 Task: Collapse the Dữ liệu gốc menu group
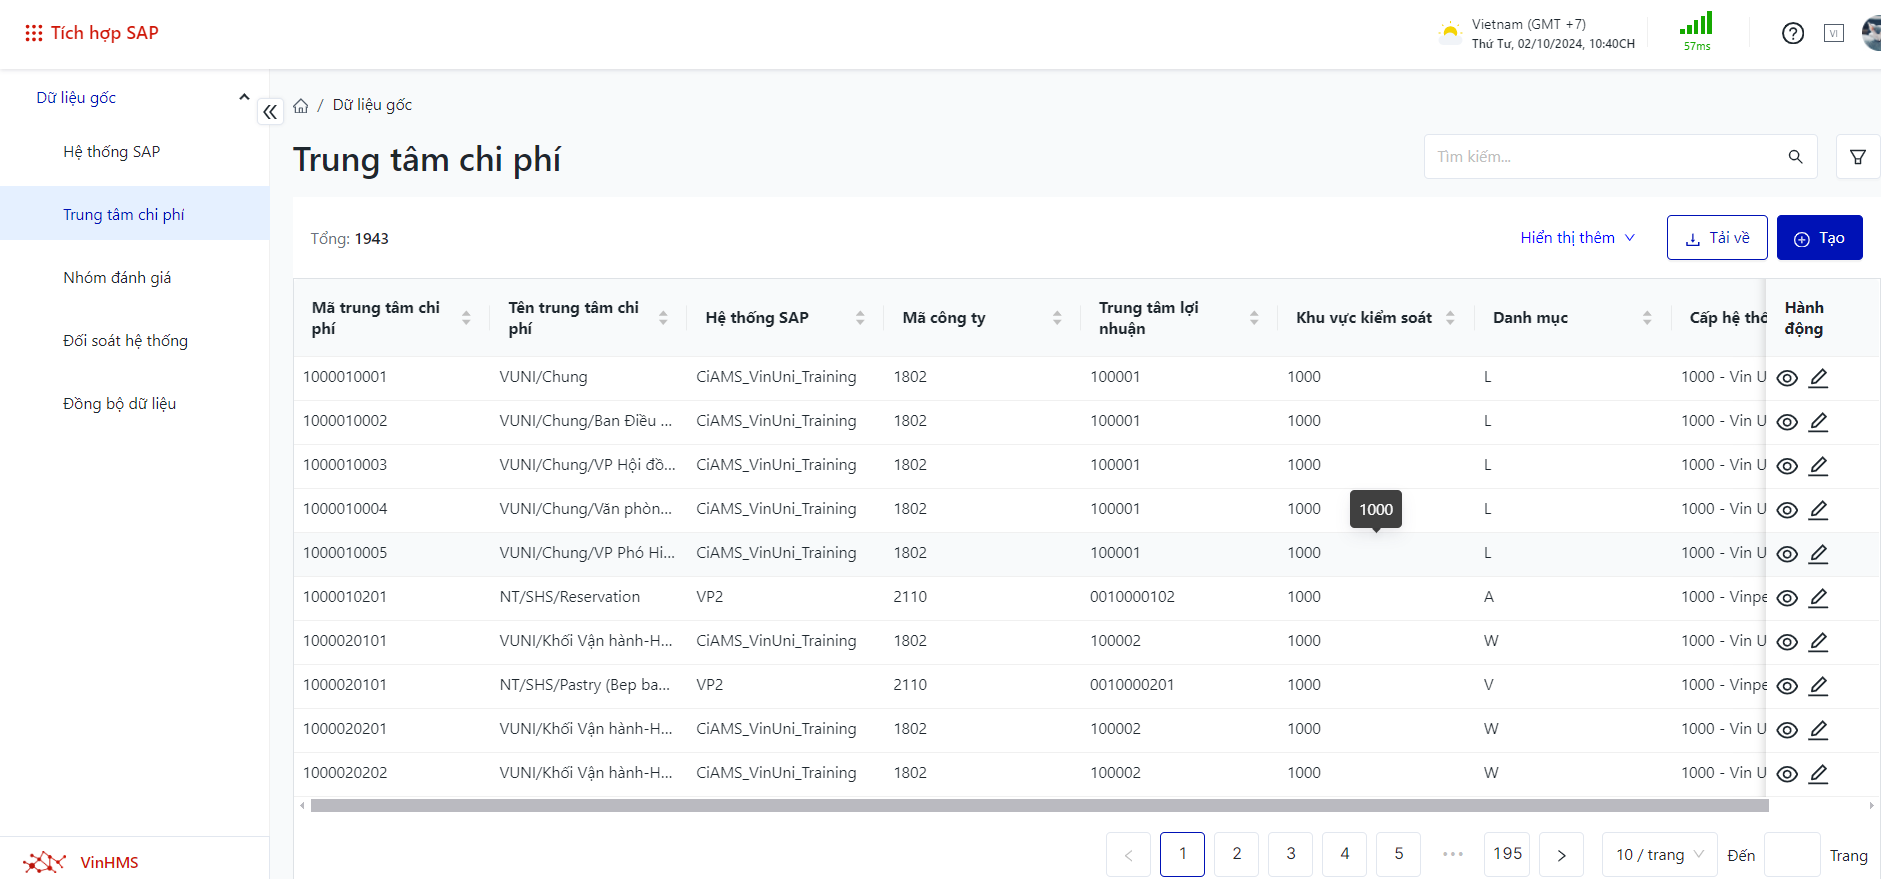pos(243,98)
